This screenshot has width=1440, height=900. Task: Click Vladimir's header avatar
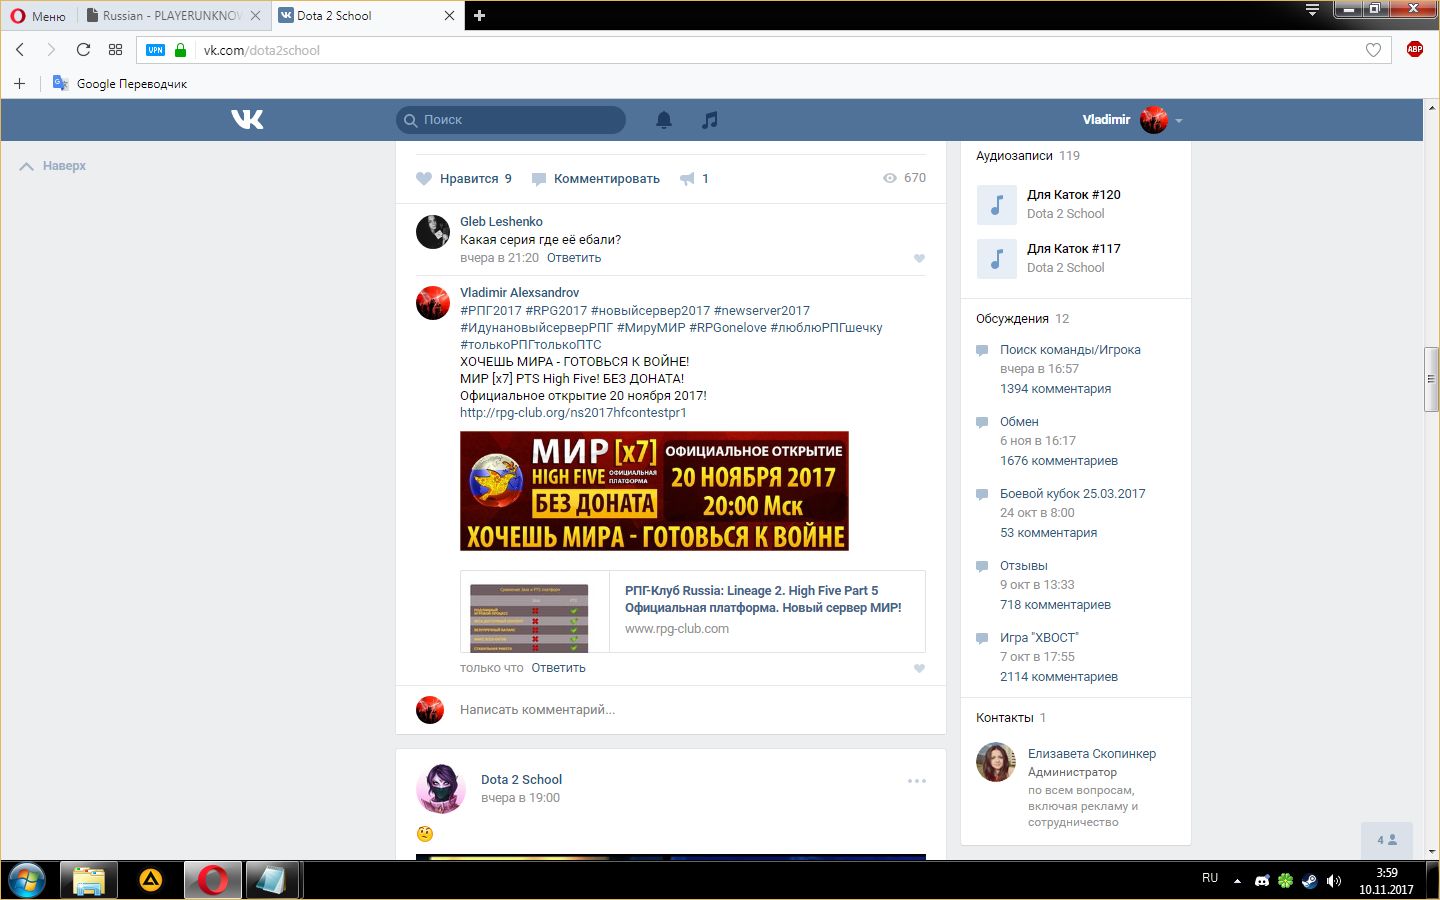pyautogui.click(x=1154, y=120)
